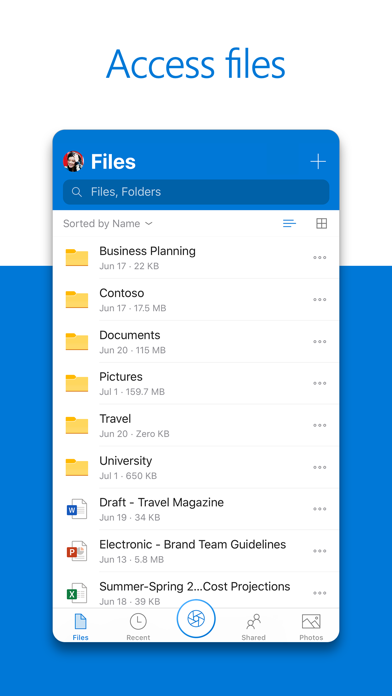The height and width of the screenshot is (696, 392).
Task: Show more options for Contoso
Action: click(x=320, y=300)
